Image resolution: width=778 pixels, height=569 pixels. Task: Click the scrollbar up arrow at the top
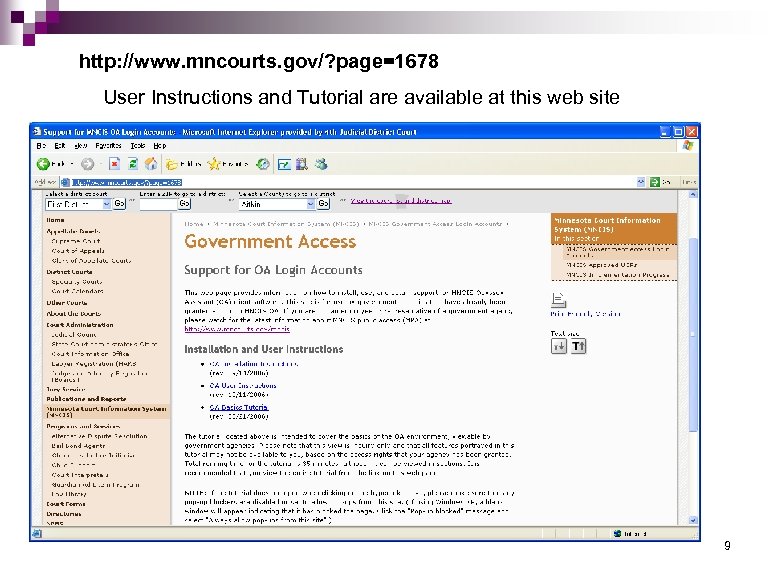[693, 194]
